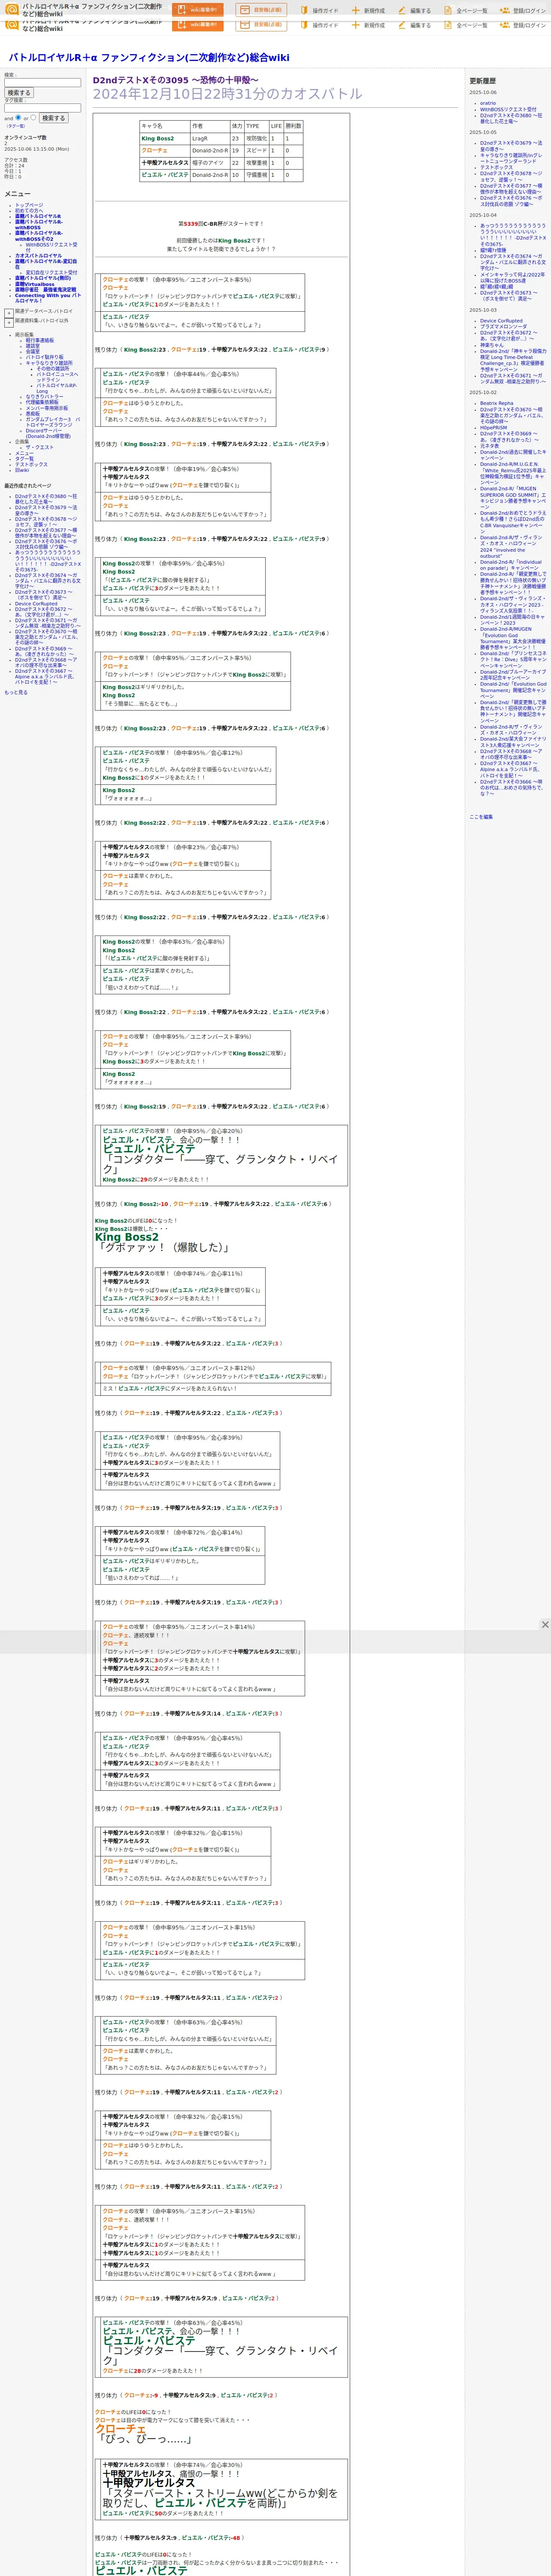Close the banner overlay with the X

[x=545, y=1625]
